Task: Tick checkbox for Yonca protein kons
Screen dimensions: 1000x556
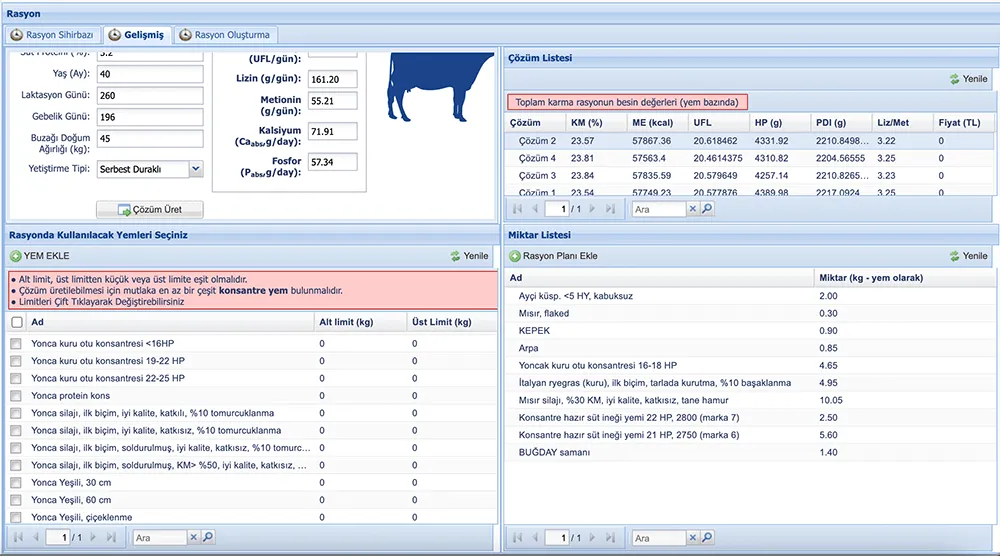Action: 16,395
